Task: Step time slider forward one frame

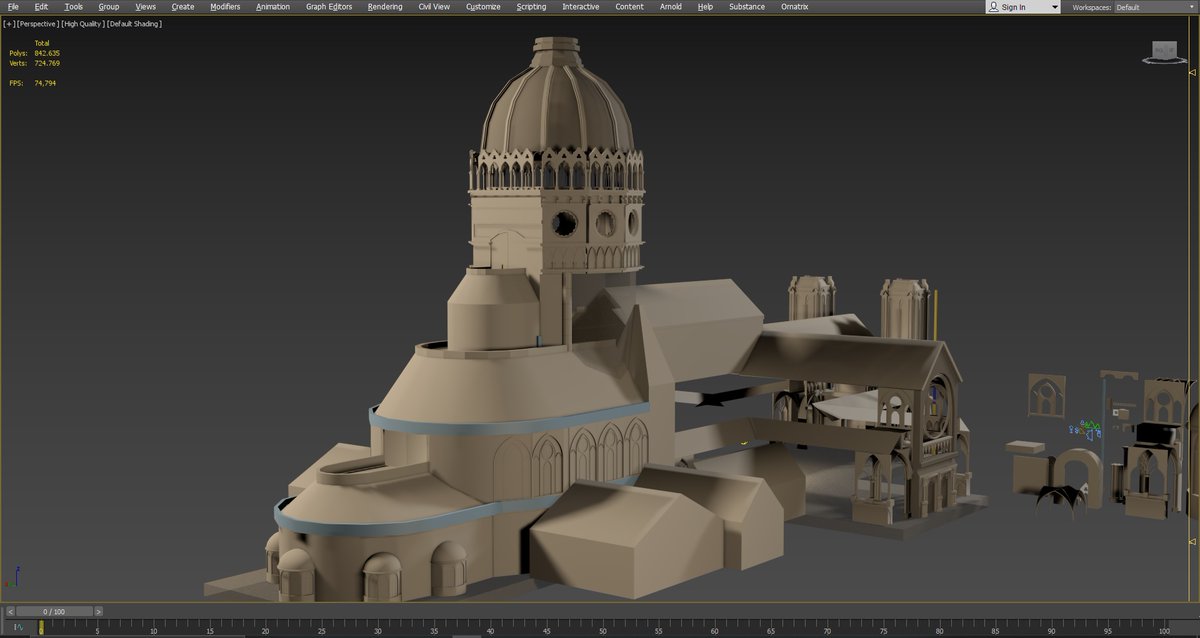Action: (98, 611)
